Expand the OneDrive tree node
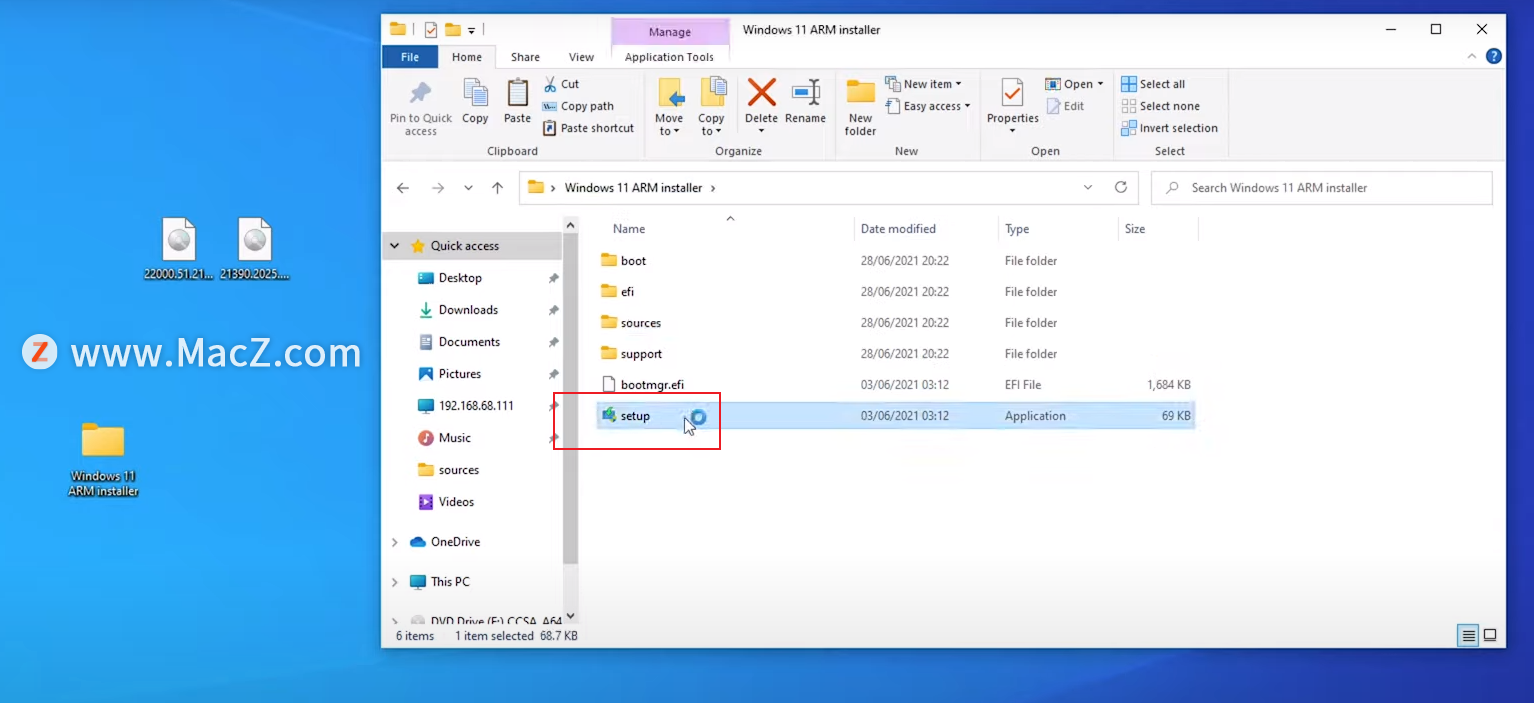This screenshot has width=1534, height=703. pyautogui.click(x=395, y=542)
